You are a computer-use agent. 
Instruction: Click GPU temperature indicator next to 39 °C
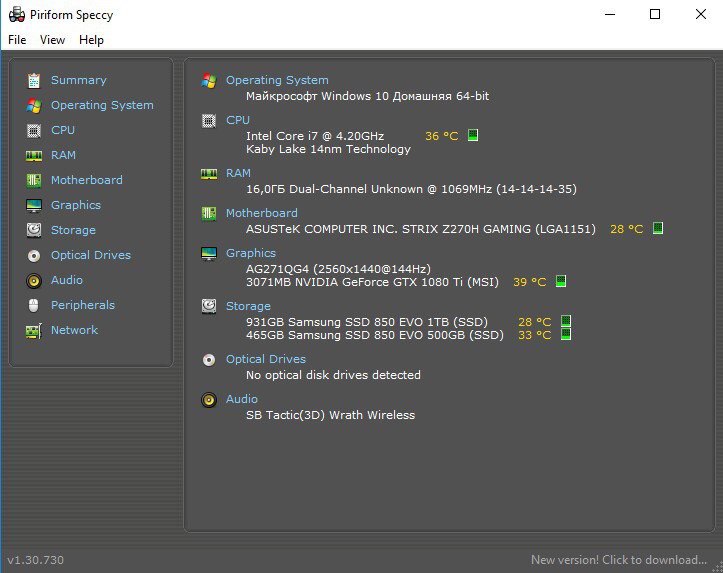(x=561, y=281)
